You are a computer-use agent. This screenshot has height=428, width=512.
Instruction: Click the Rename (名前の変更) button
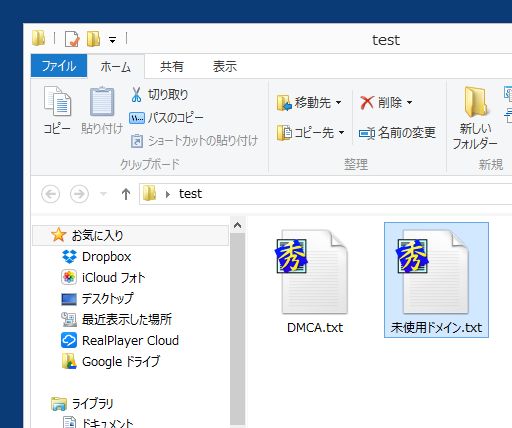coord(397,133)
